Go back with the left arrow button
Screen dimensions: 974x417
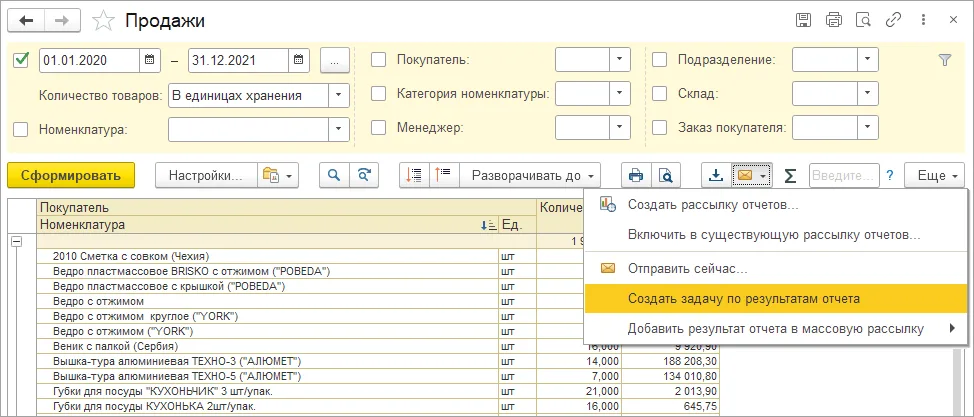[27, 21]
